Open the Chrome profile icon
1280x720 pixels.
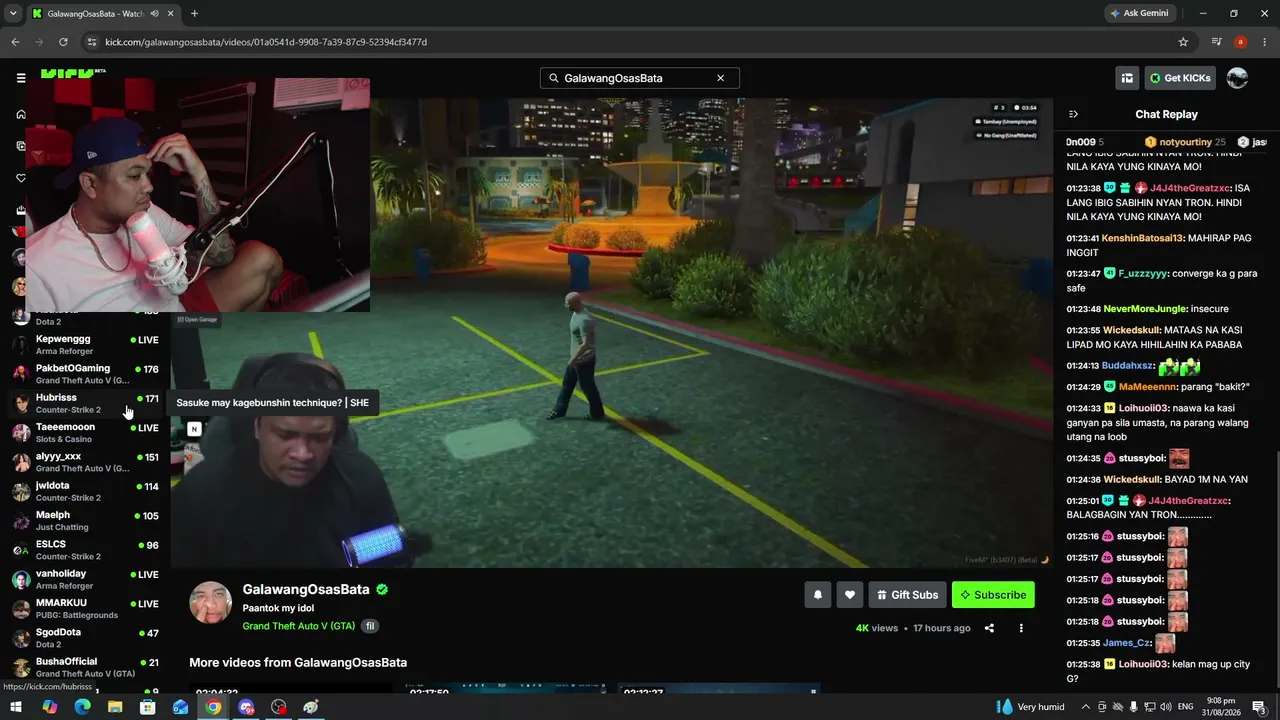(1240, 42)
